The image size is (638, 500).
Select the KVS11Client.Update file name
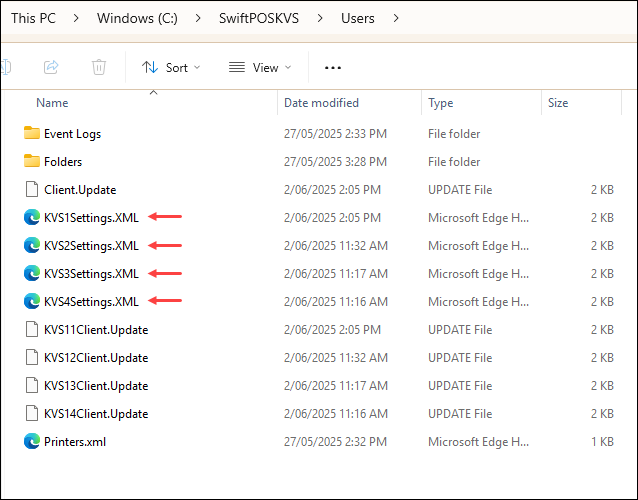pos(96,330)
